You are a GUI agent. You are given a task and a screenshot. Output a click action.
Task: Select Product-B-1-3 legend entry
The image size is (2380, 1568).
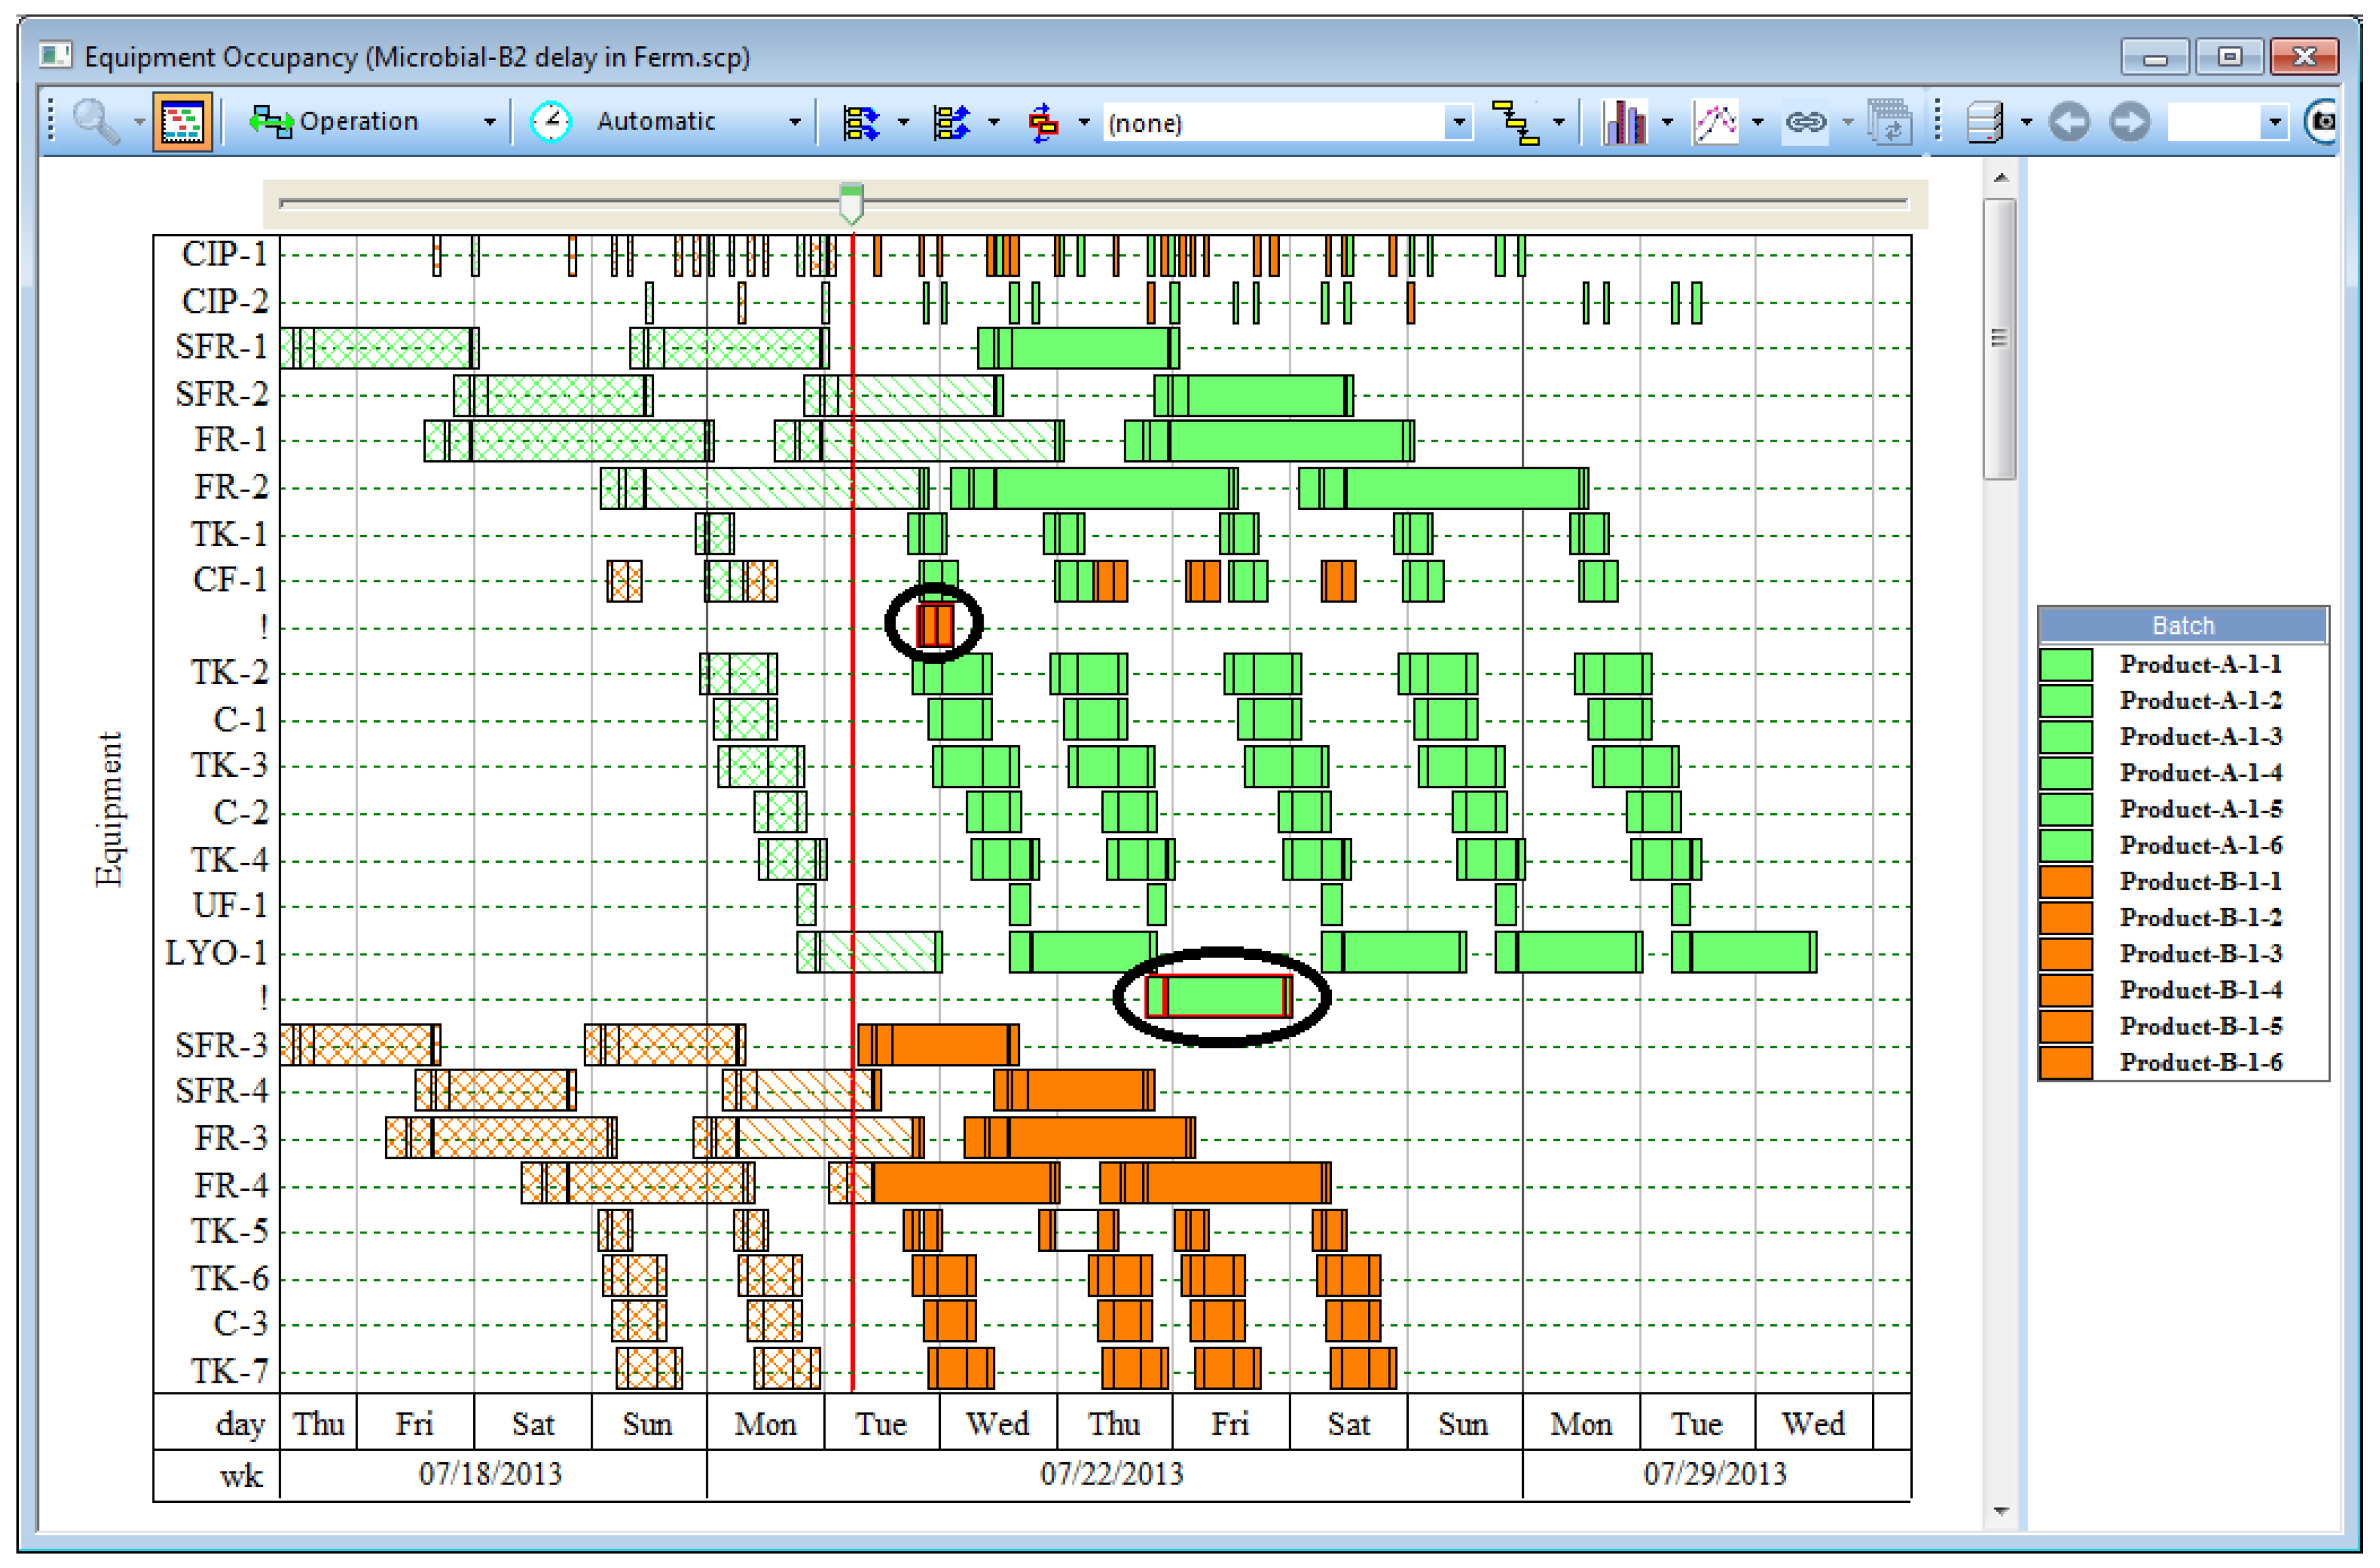click(2200, 954)
